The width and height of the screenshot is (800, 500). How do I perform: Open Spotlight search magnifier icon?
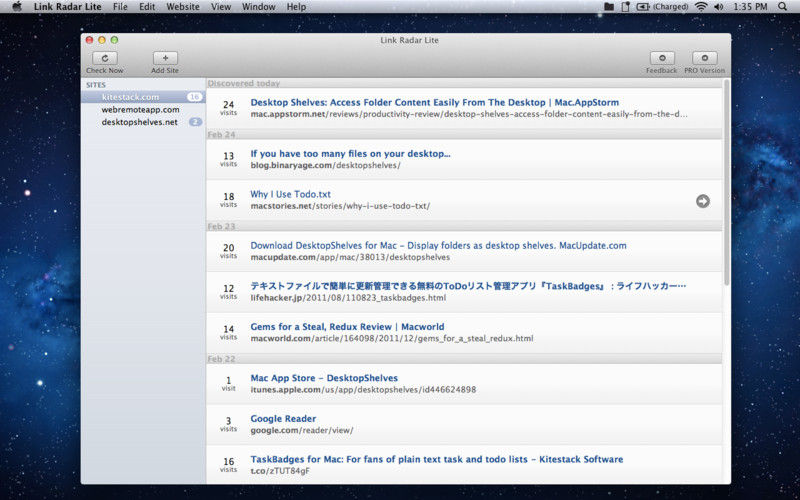[782, 7]
